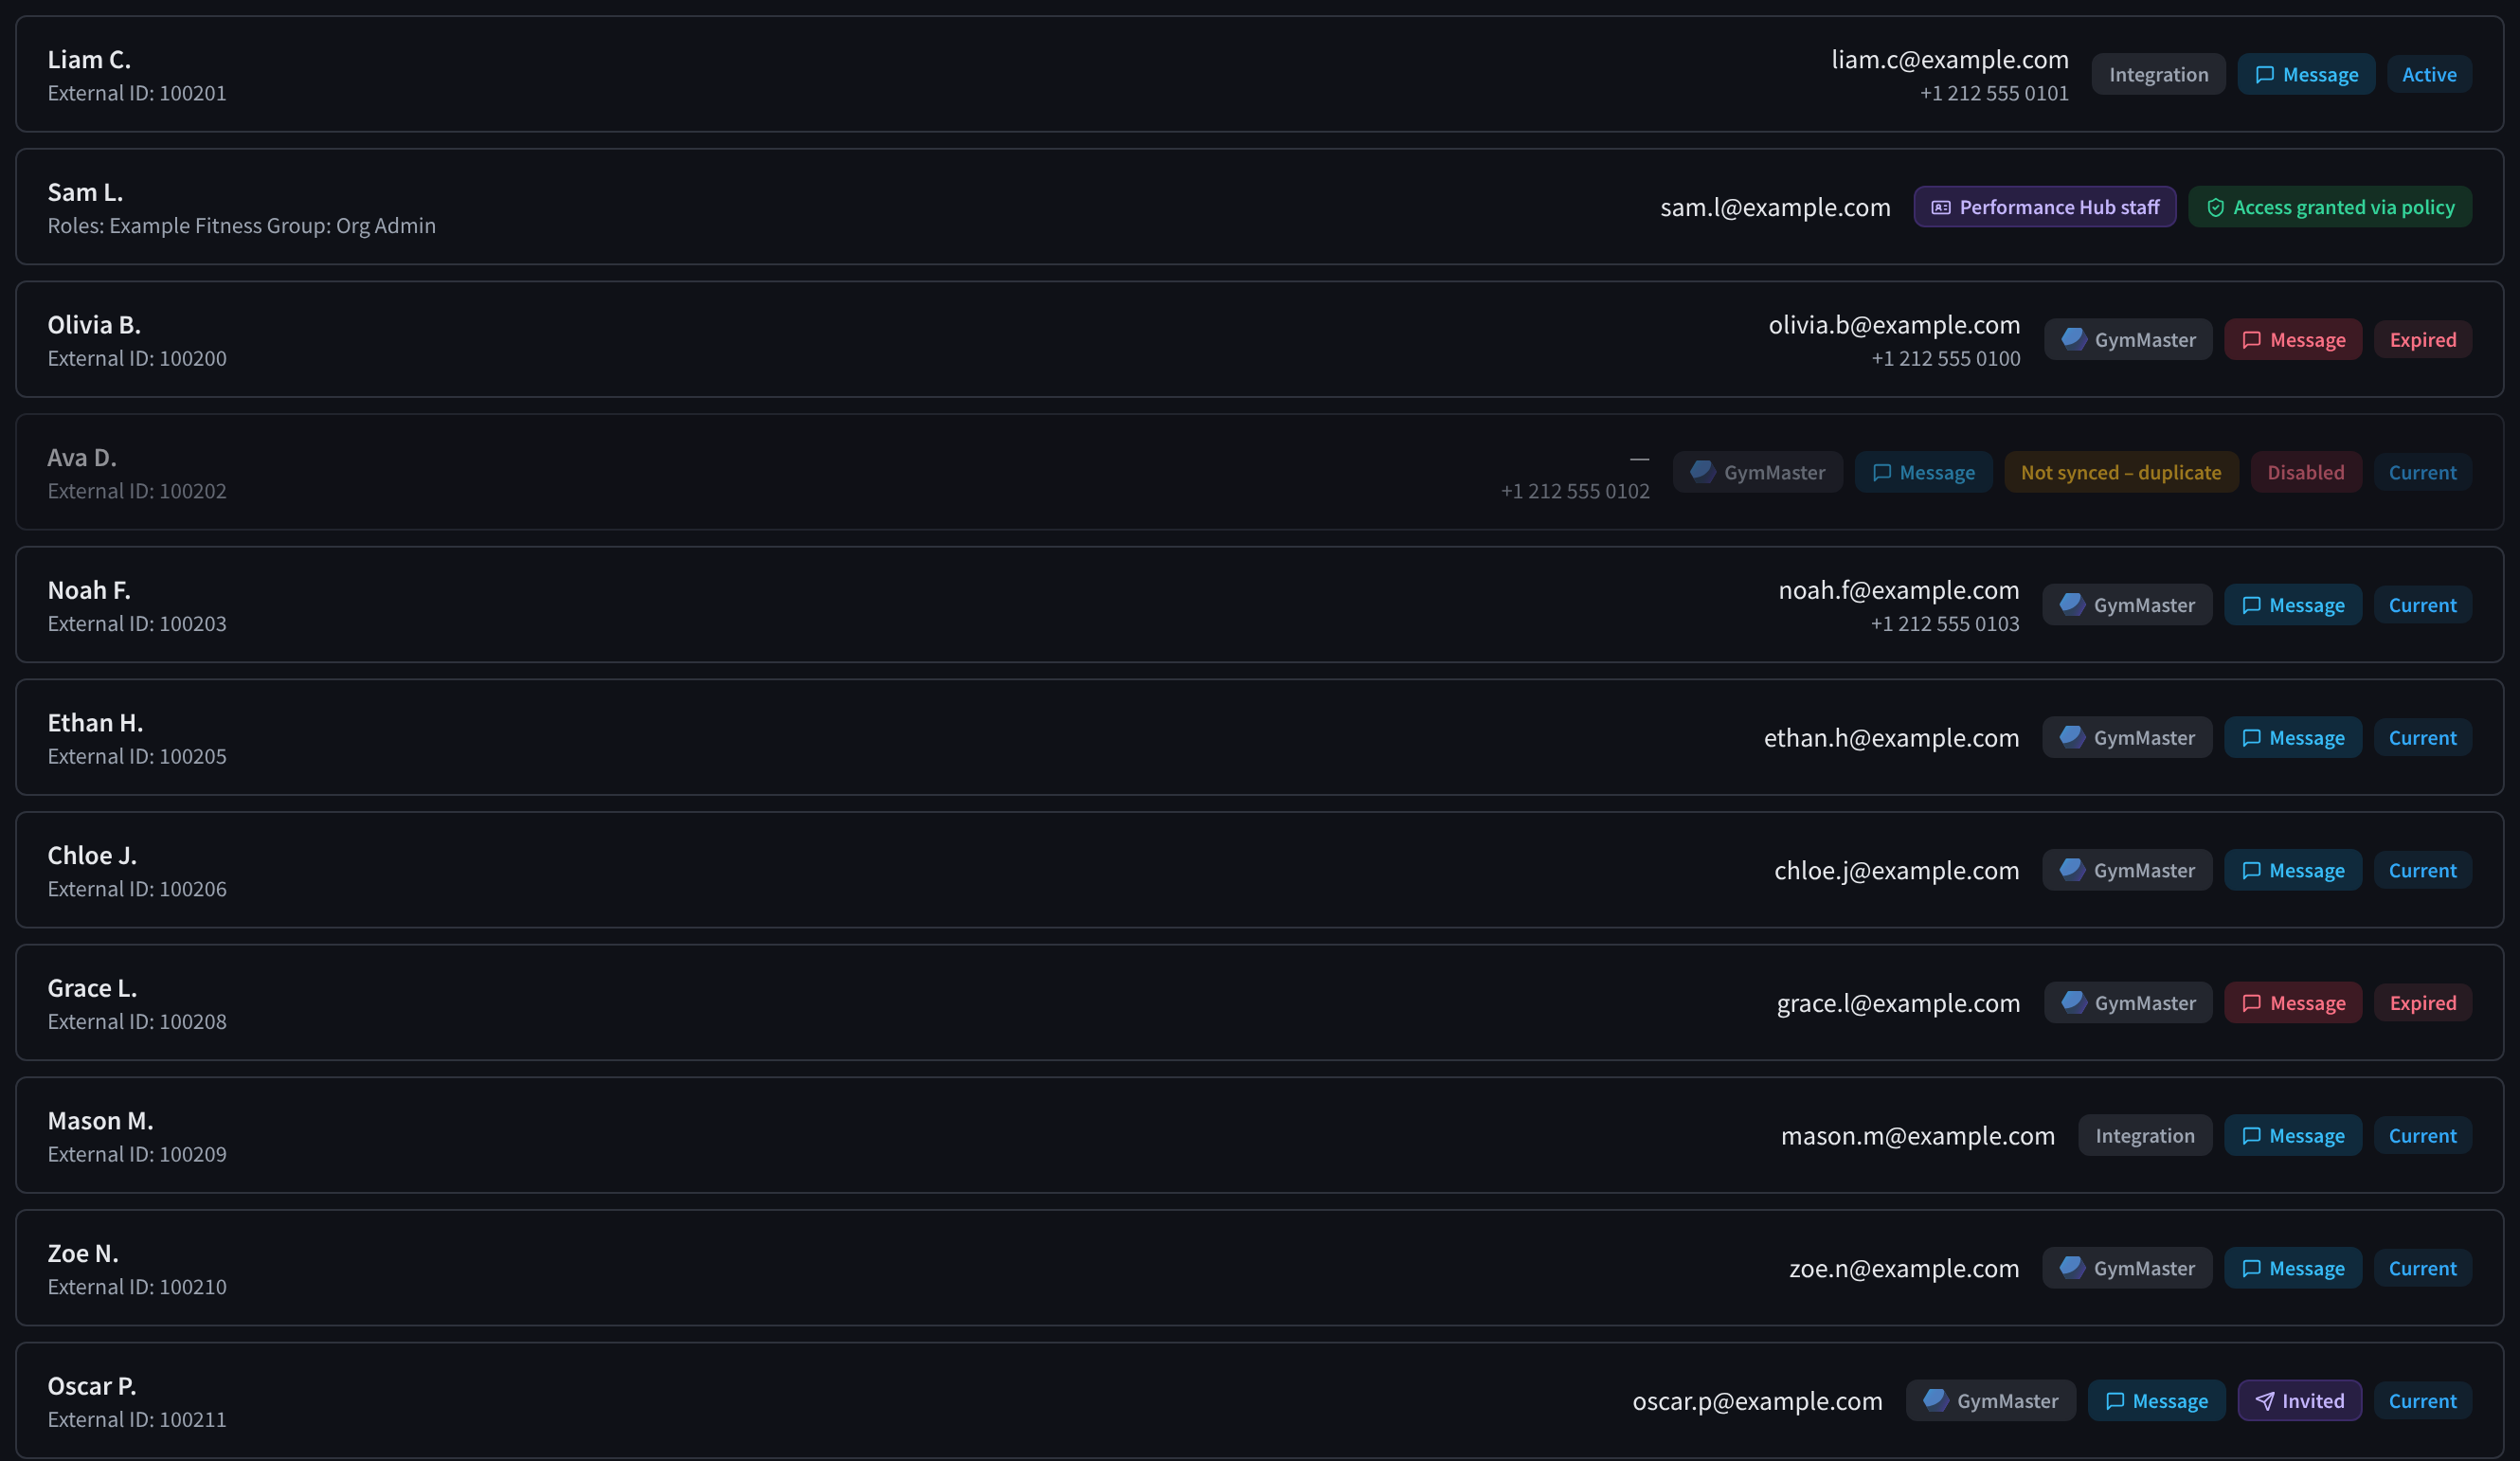The image size is (2520, 1461).
Task: Click GymMaster logo icon in Ethan H. row
Action: point(2072,737)
